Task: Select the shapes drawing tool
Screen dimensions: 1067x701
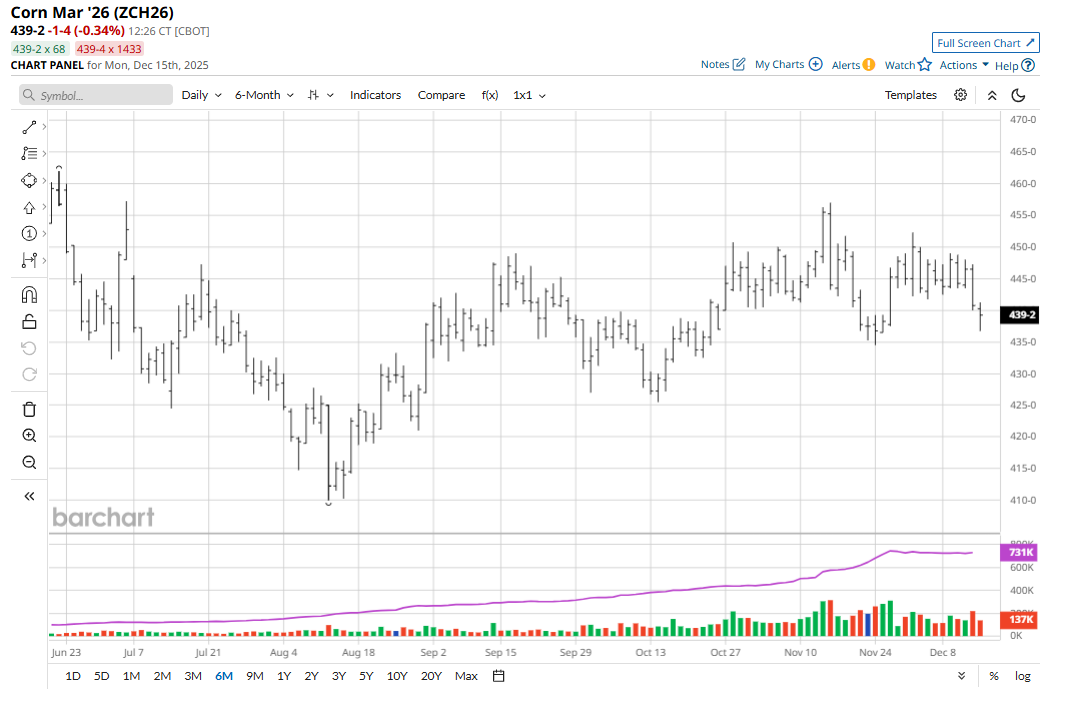Action: (29, 180)
